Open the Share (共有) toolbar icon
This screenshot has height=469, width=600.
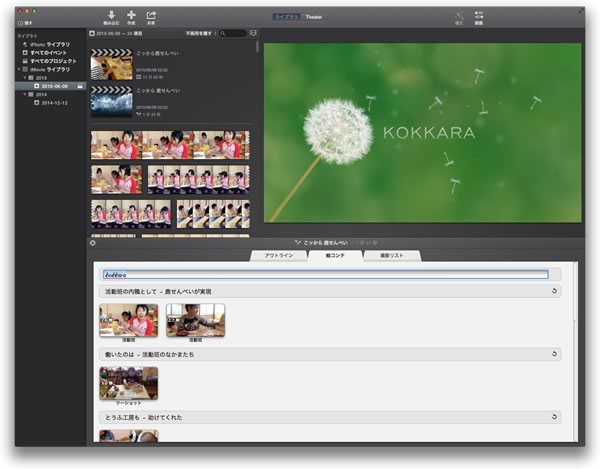(x=151, y=15)
